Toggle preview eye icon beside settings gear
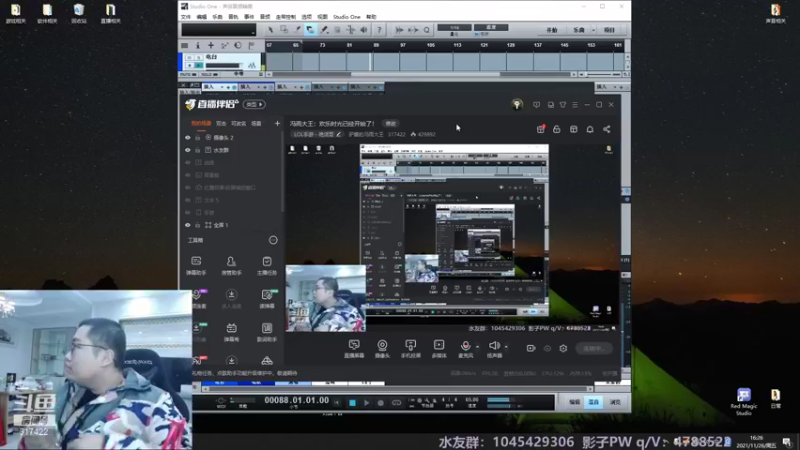Viewport: 800px width, 450px height. coord(547,348)
